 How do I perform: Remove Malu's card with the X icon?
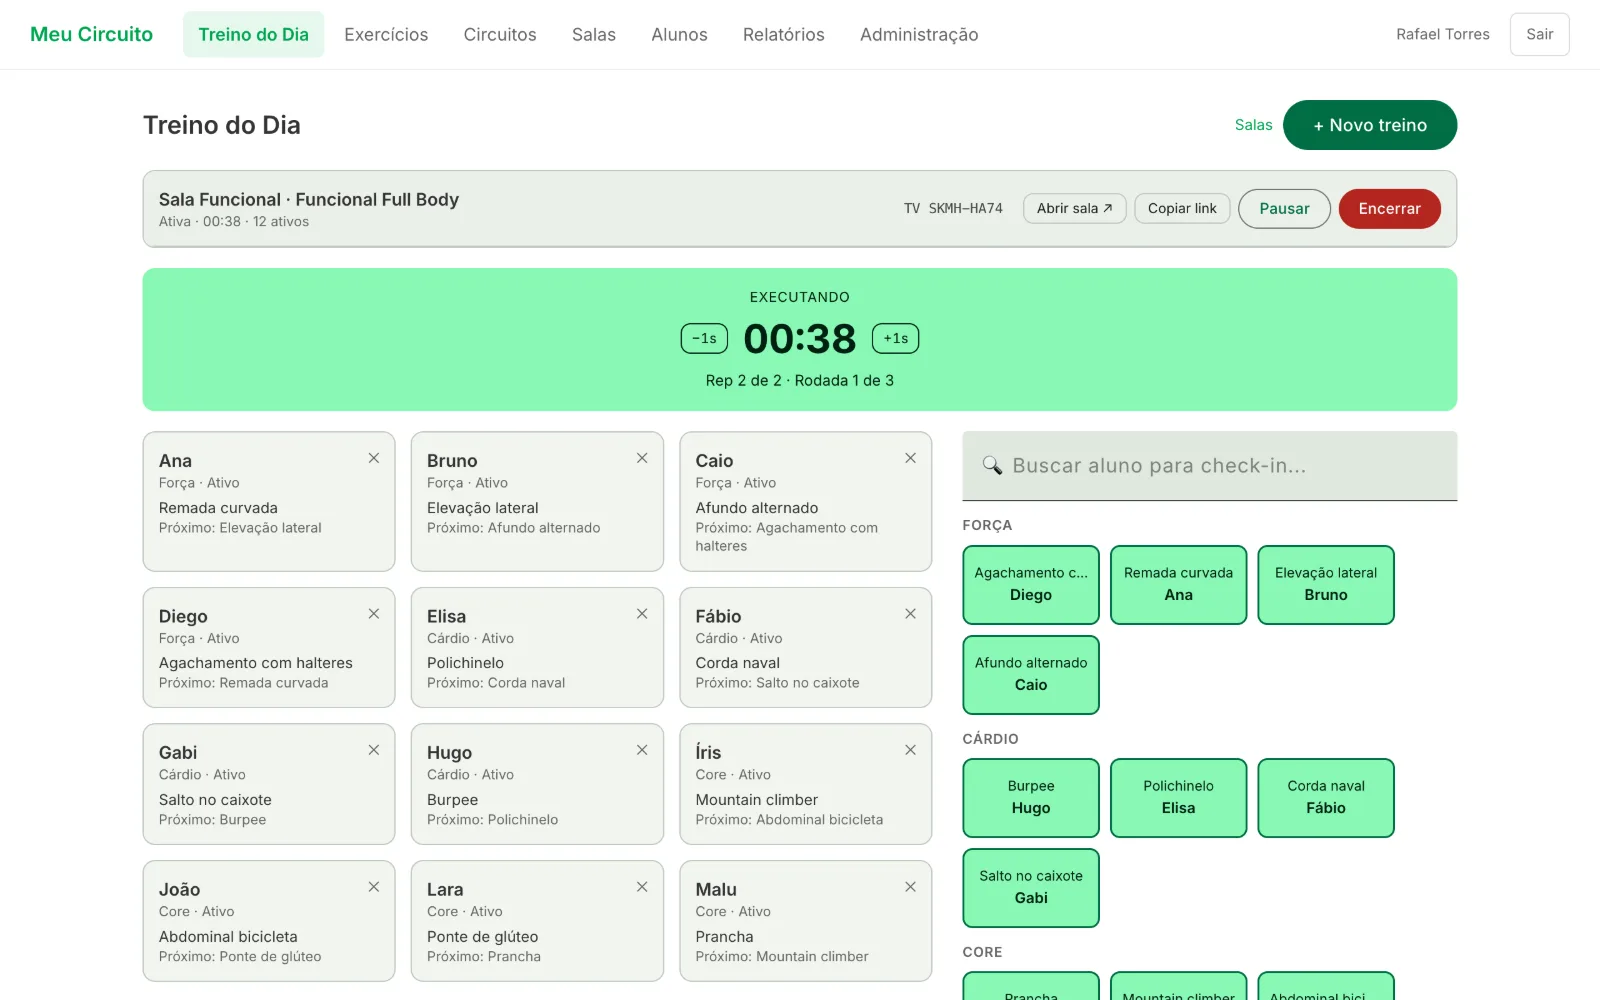point(910,887)
